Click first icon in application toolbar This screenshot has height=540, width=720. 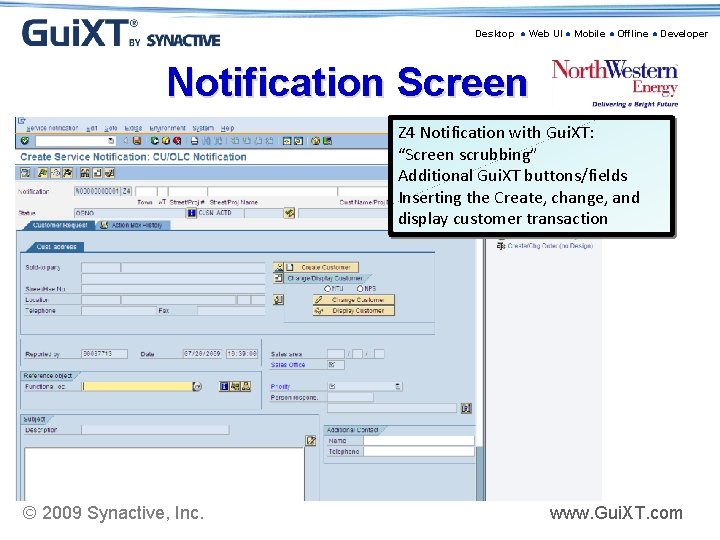tap(25, 173)
